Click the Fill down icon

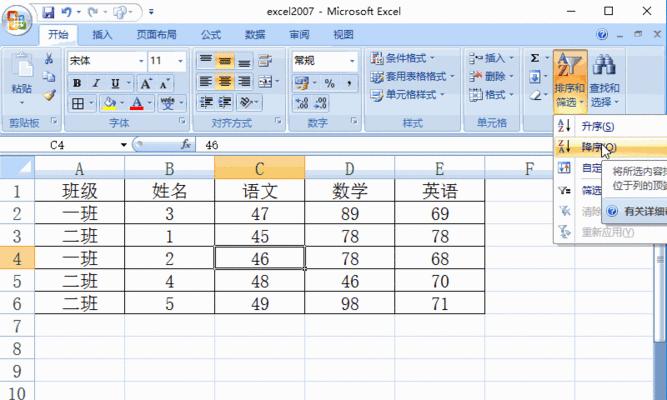click(x=534, y=77)
